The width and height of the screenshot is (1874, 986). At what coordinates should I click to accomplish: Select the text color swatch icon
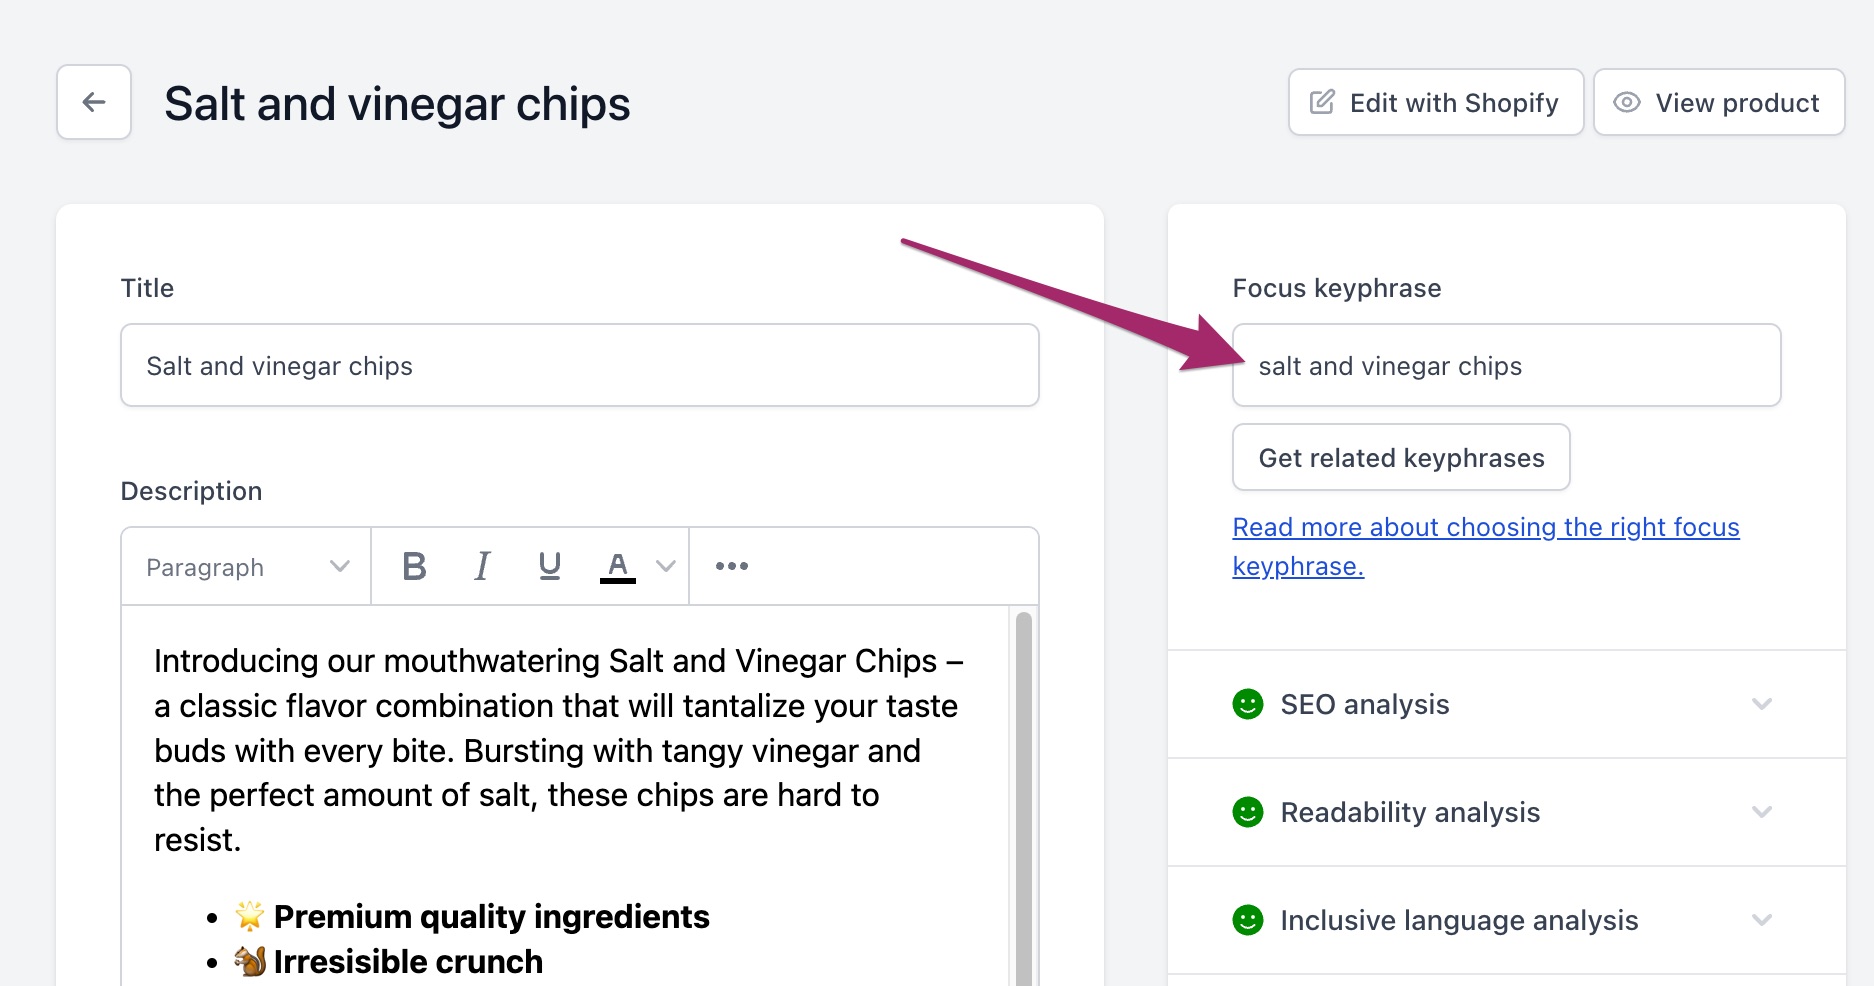pos(617,564)
